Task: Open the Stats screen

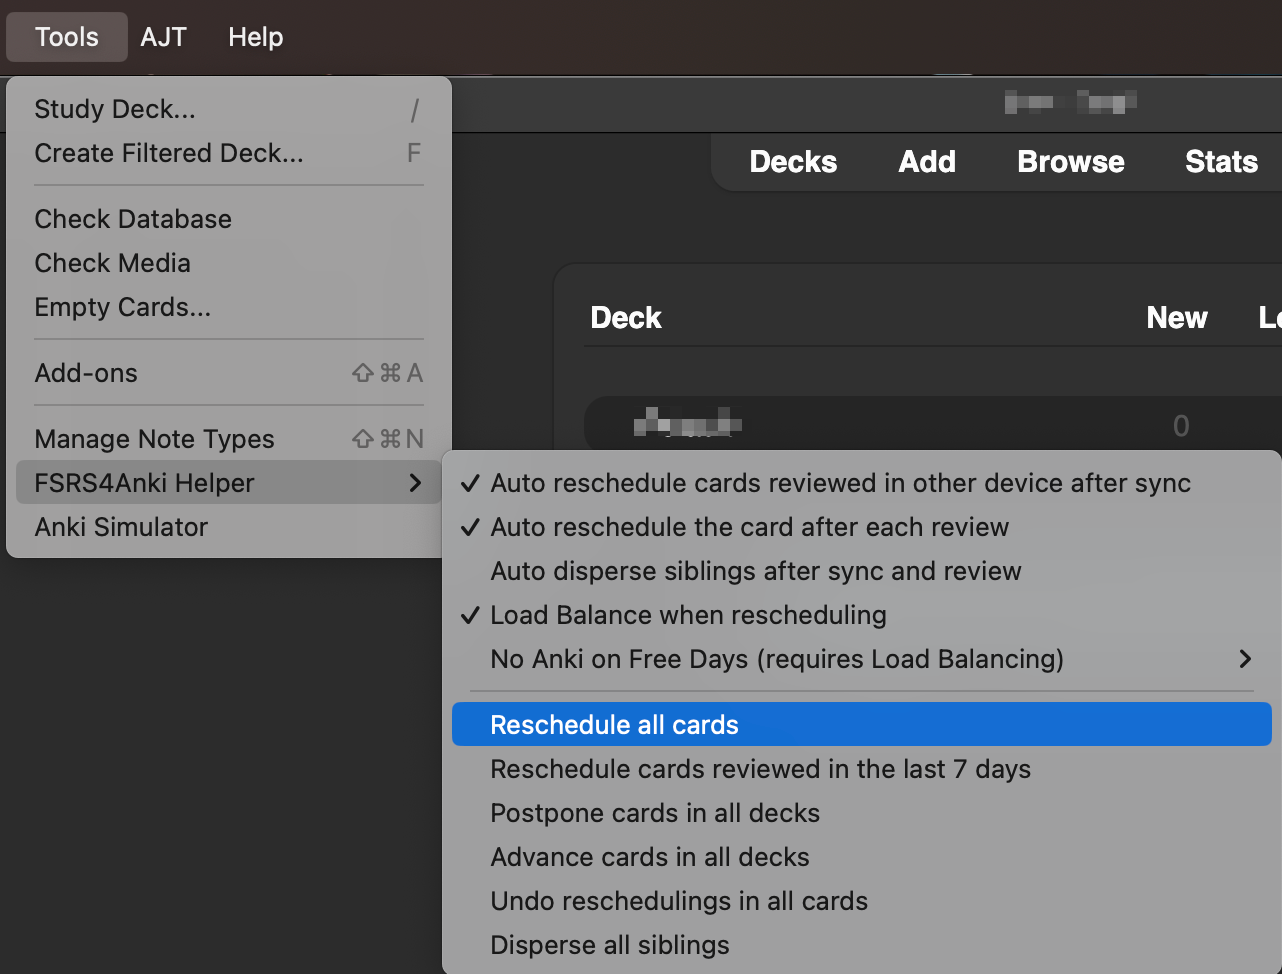Action: click(x=1221, y=161)
